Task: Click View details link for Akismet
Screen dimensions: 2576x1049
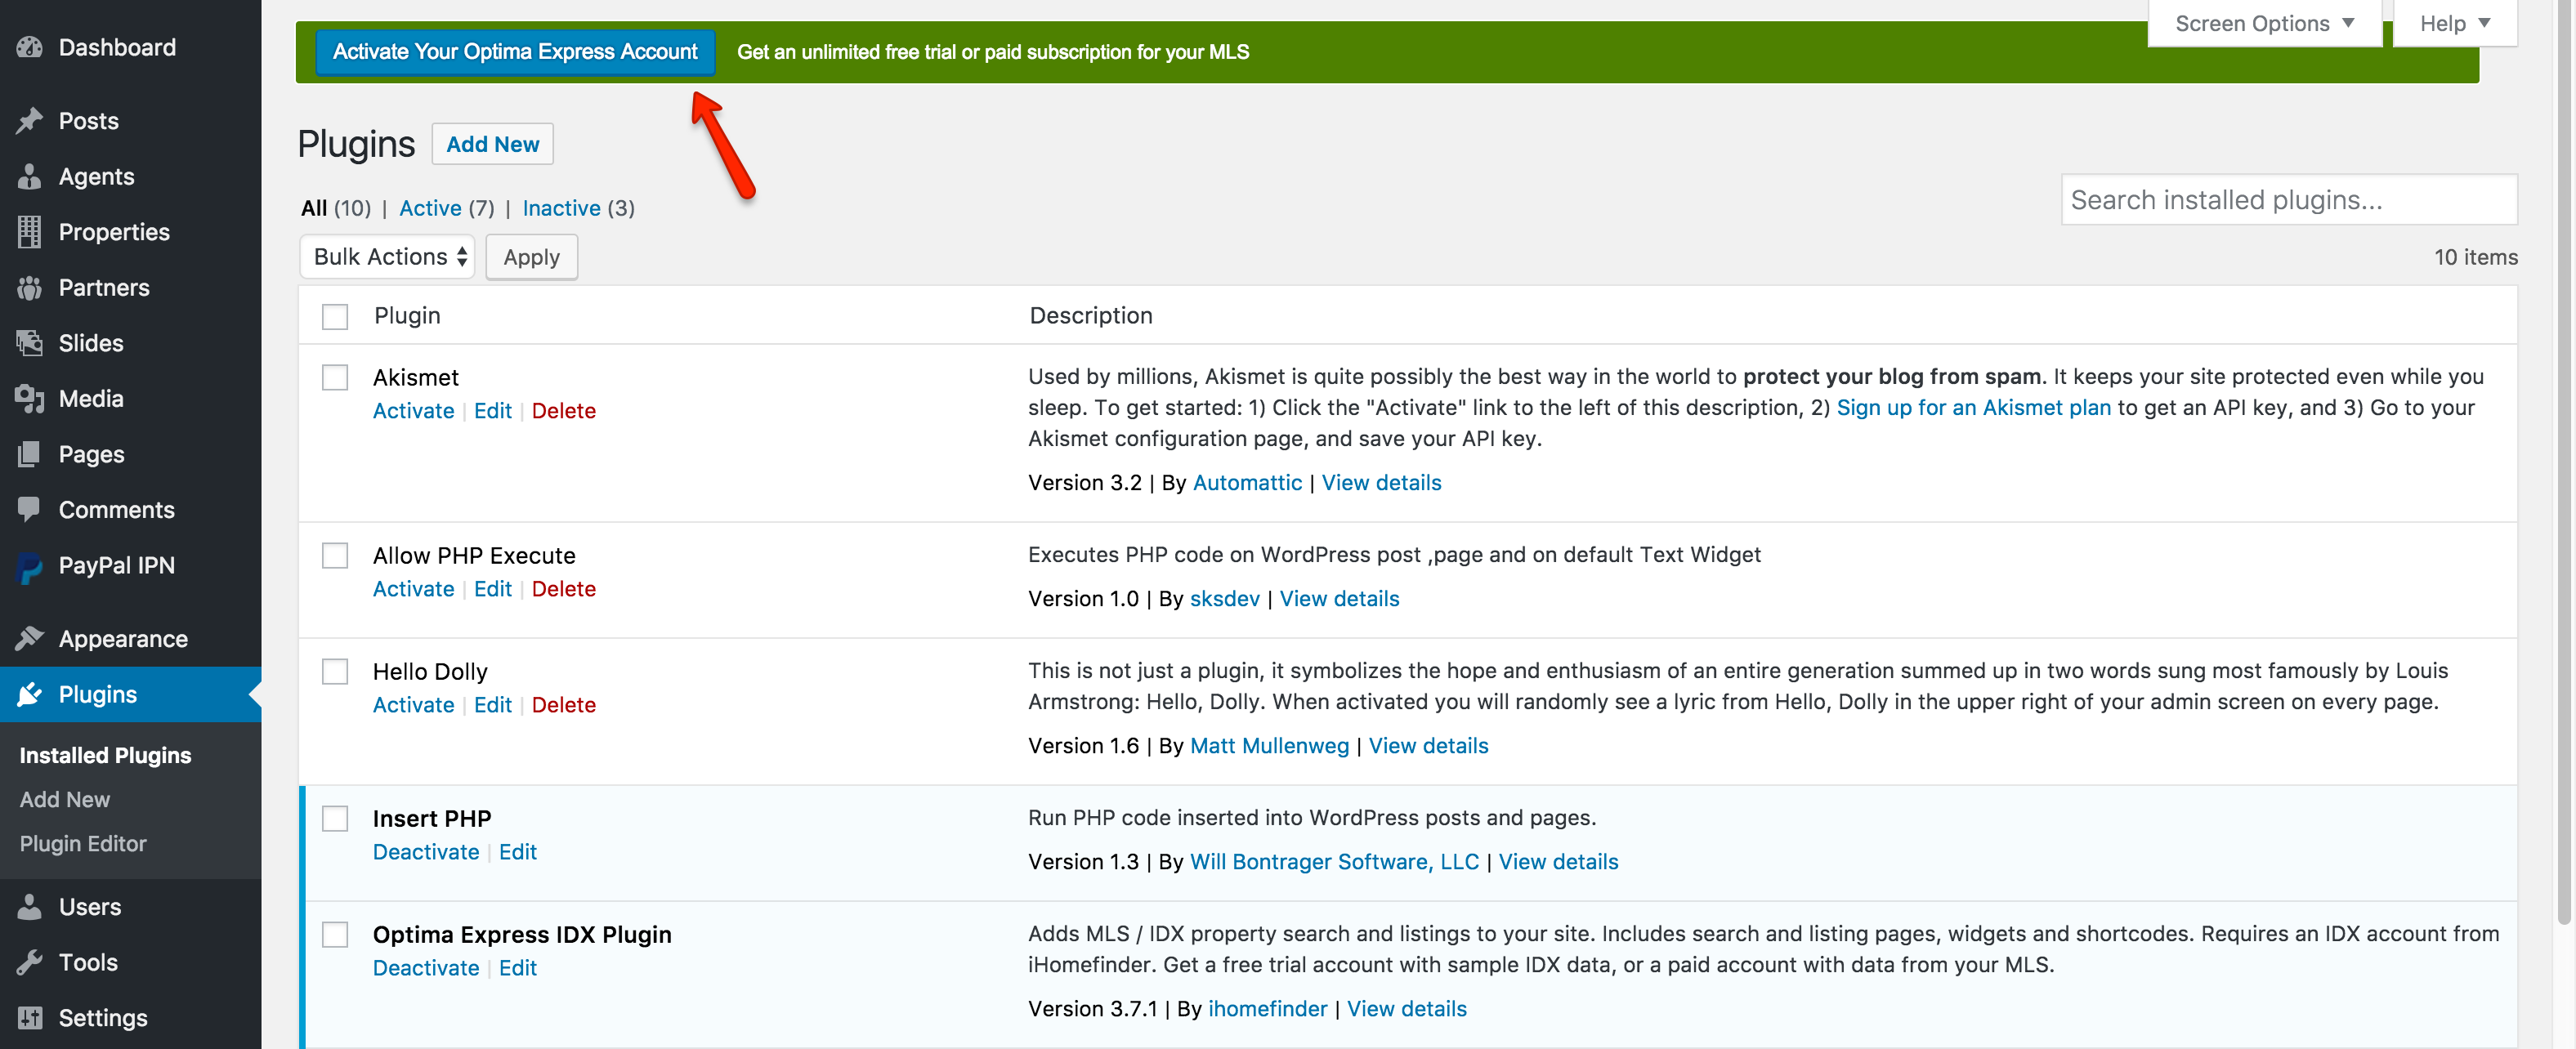Action: coord(1382,483)
